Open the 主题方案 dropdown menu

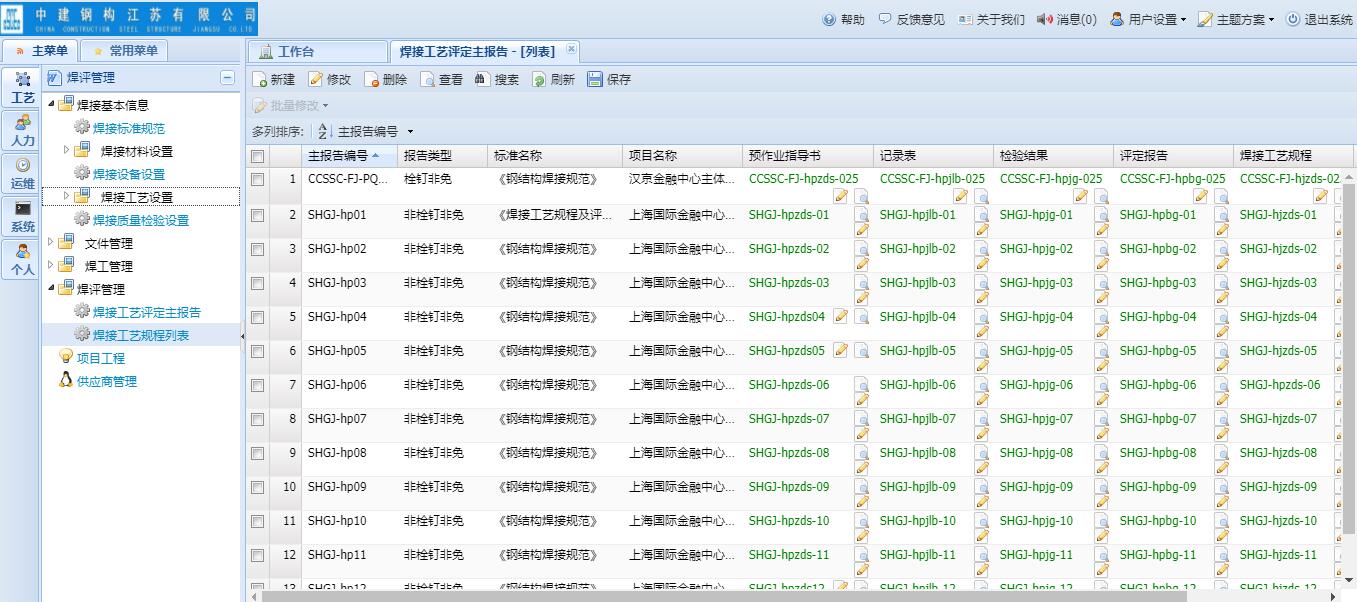click(x=1236, y=19)
